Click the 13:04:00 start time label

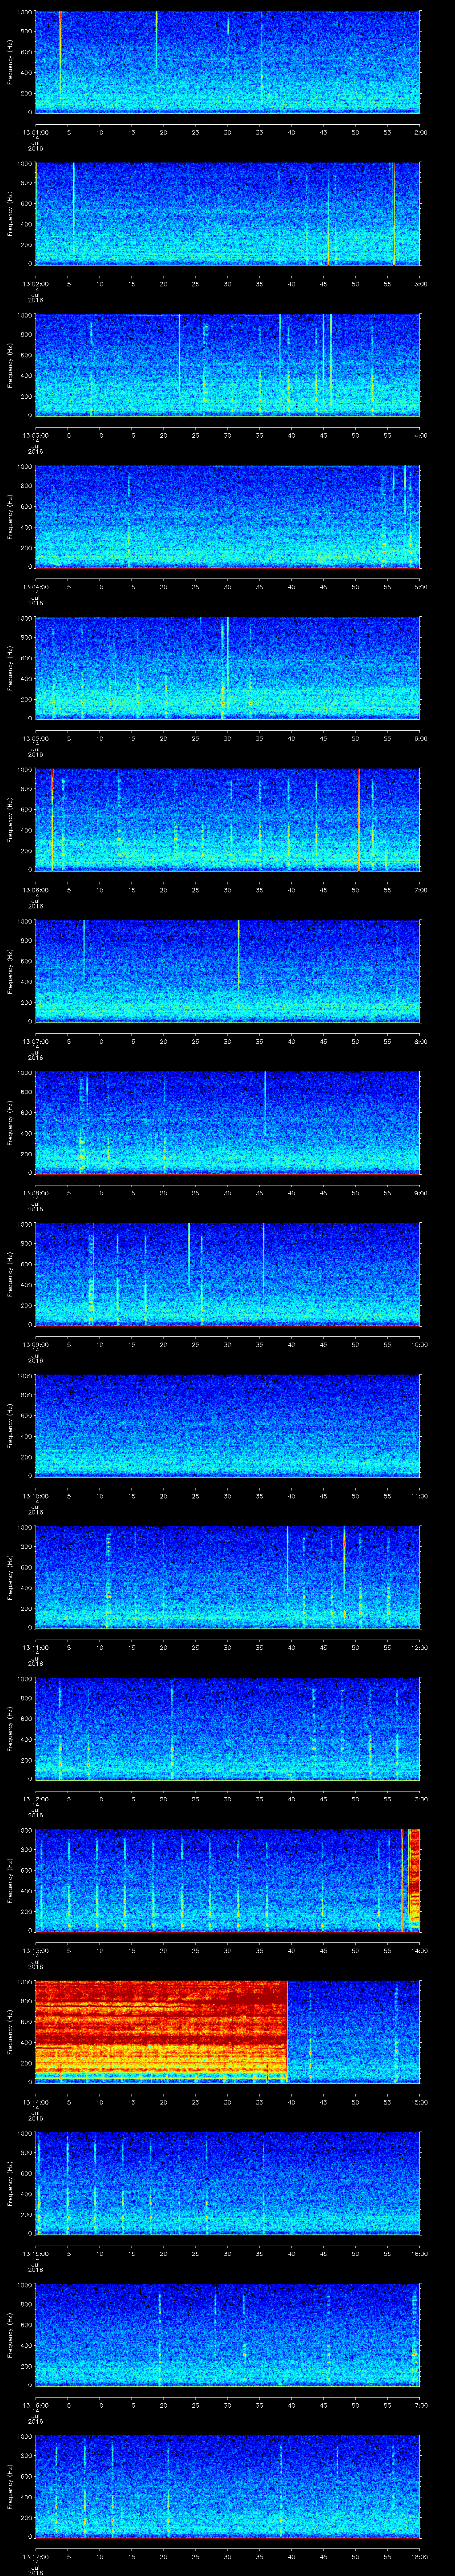(x=36, y=587)
